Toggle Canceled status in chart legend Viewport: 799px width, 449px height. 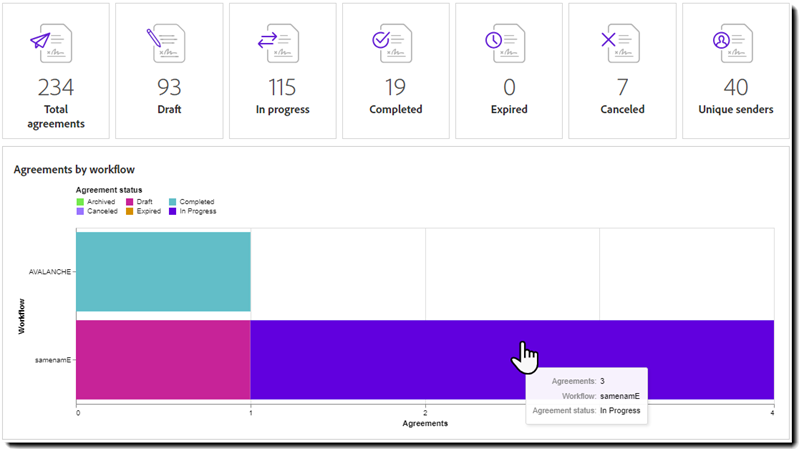pyautogui.click(x=100, y=211)
